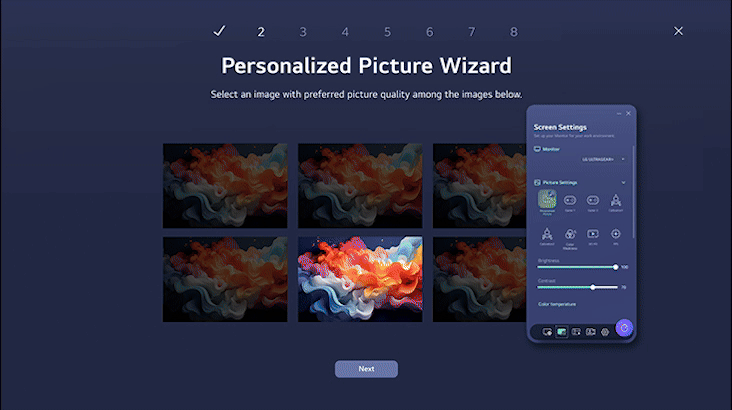Select the top-left sample image
The width and height of the screenshot is (732, 410).
(x=225, y=185)
